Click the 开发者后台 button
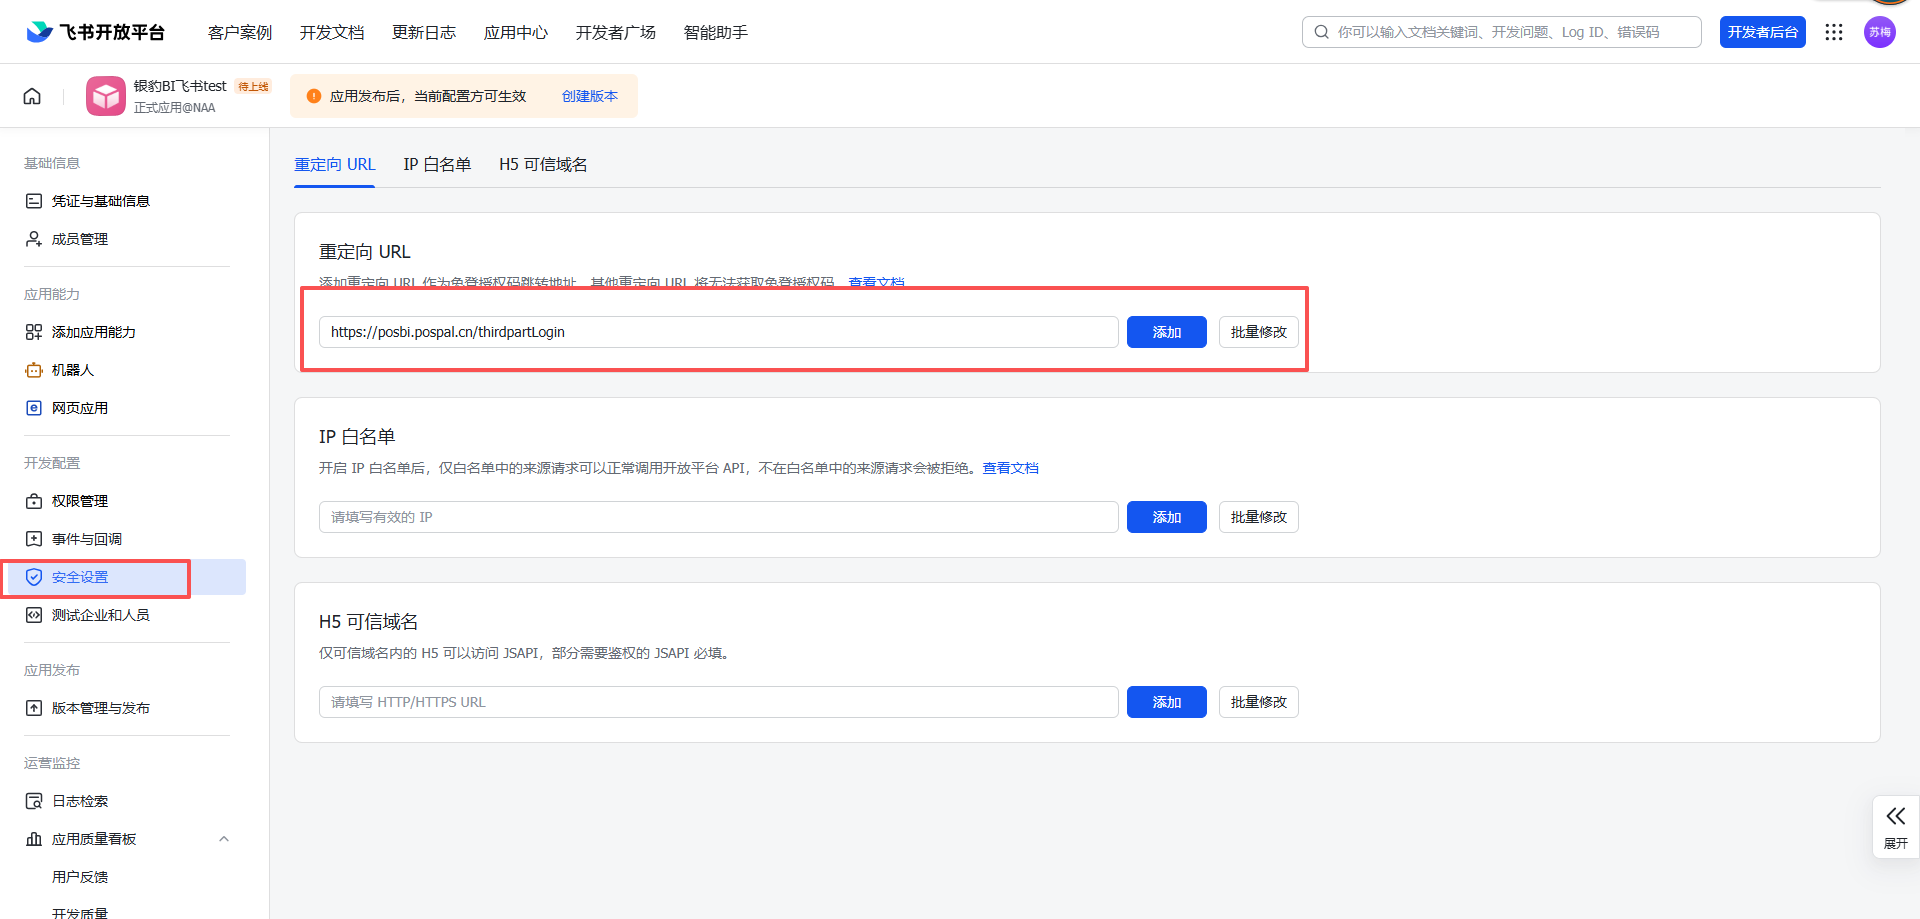This screenshot has width=1920, height=919. pos(1762,32)
